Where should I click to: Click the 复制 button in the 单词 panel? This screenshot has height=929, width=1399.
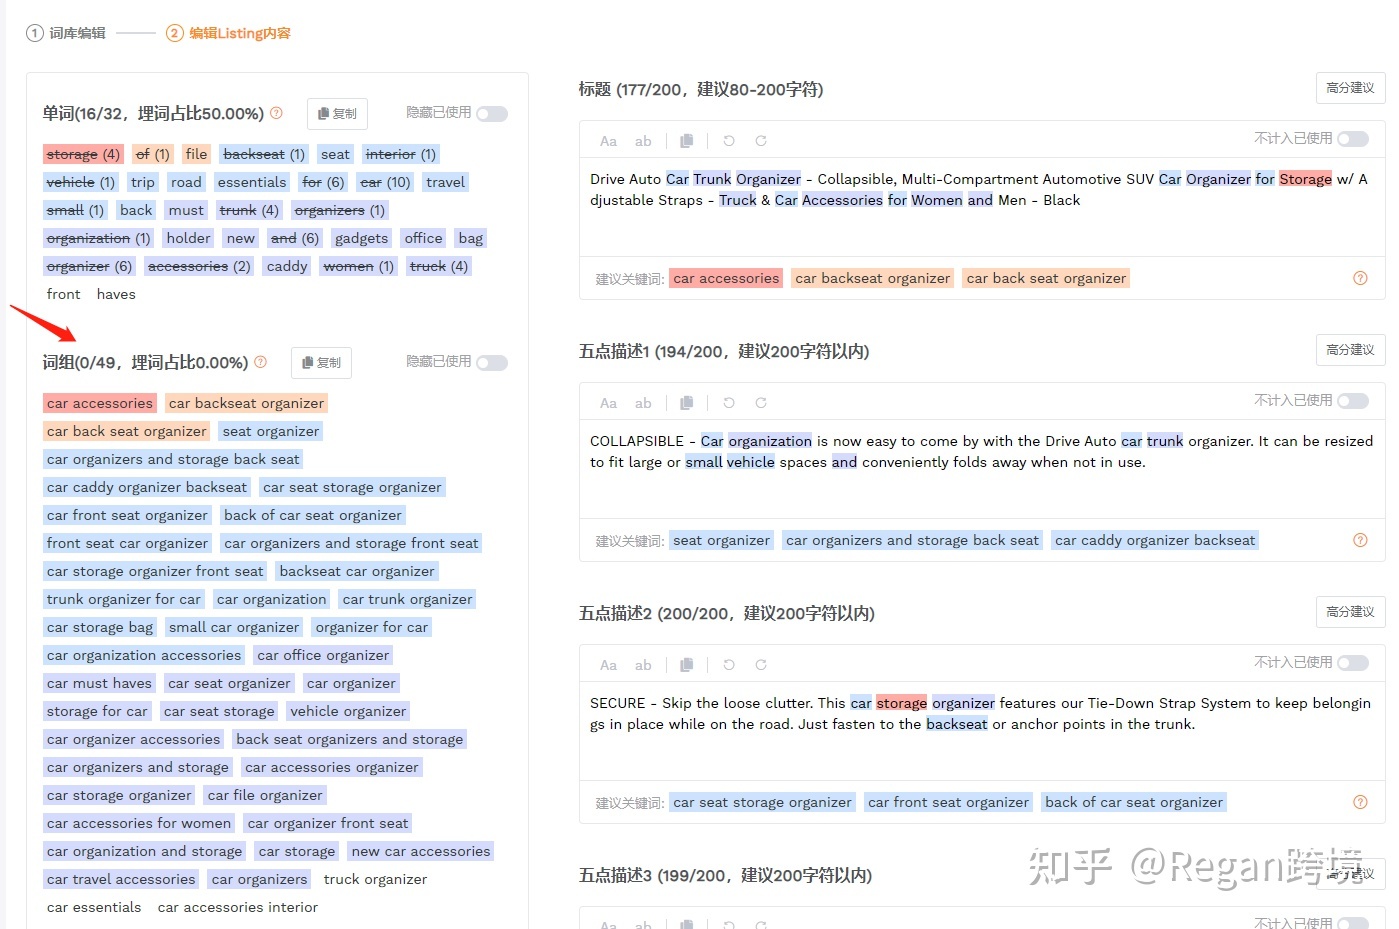point(337,113)
